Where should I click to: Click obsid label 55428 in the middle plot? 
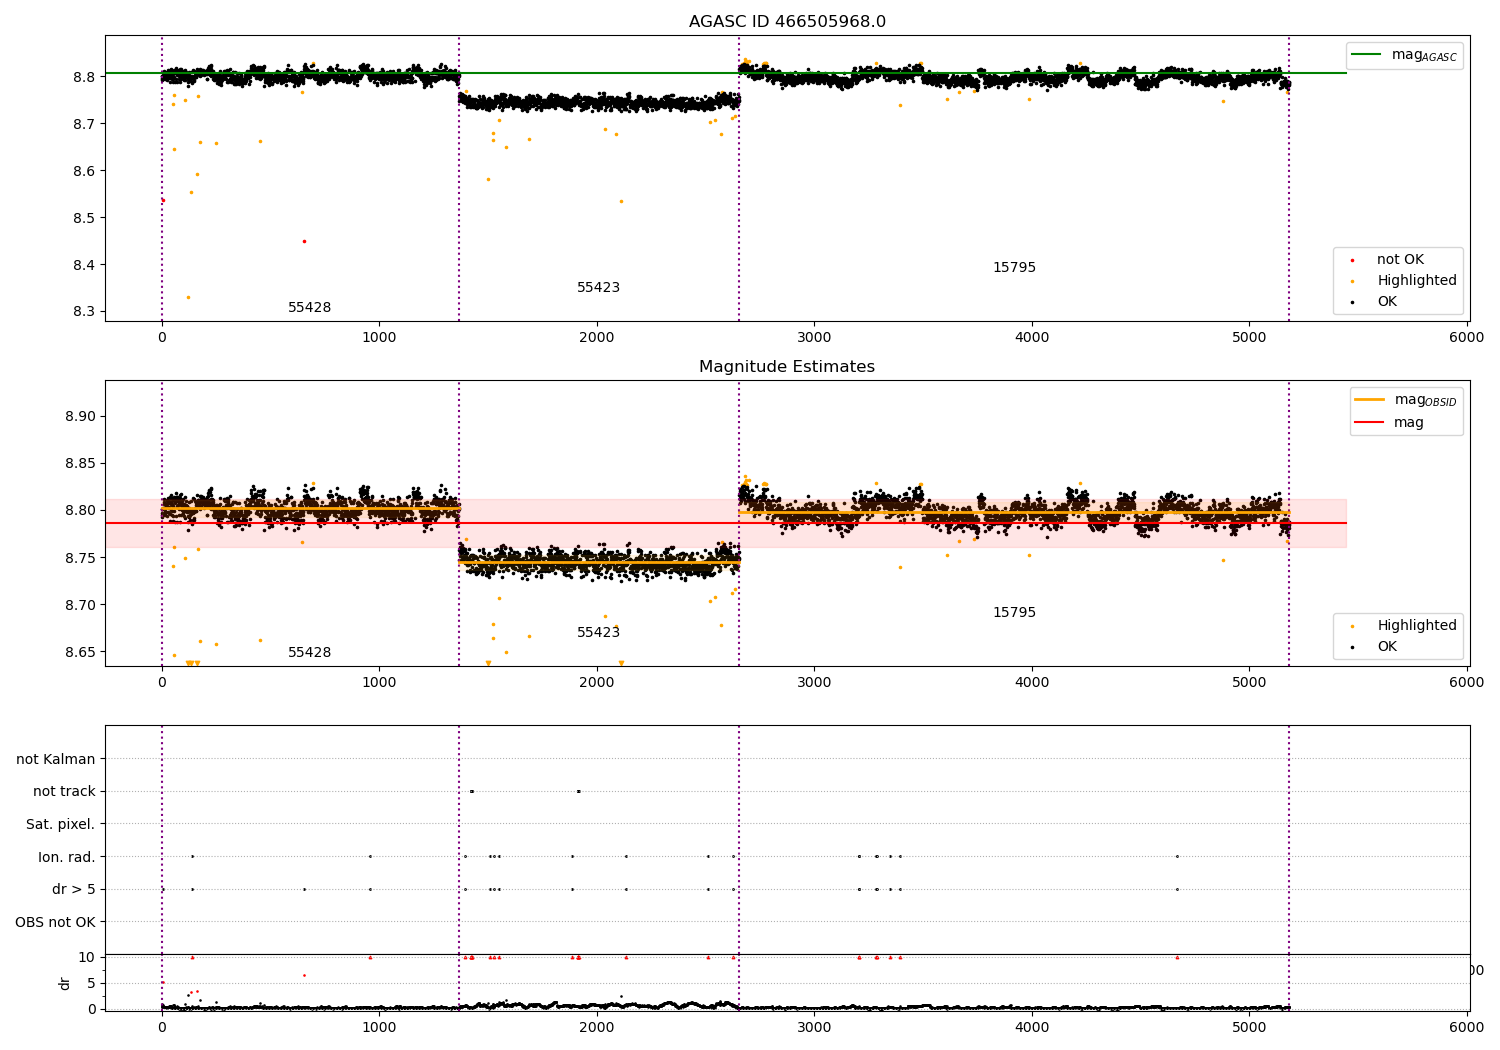[310, 653]
